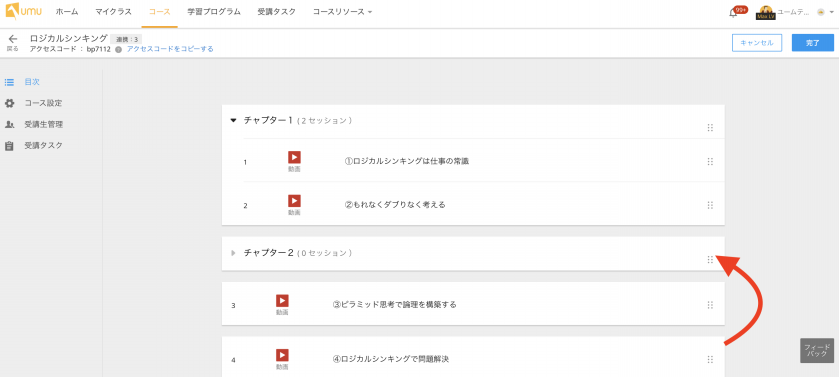
Task: Click the video icon for session 3
Action: [x=282, y=301]
